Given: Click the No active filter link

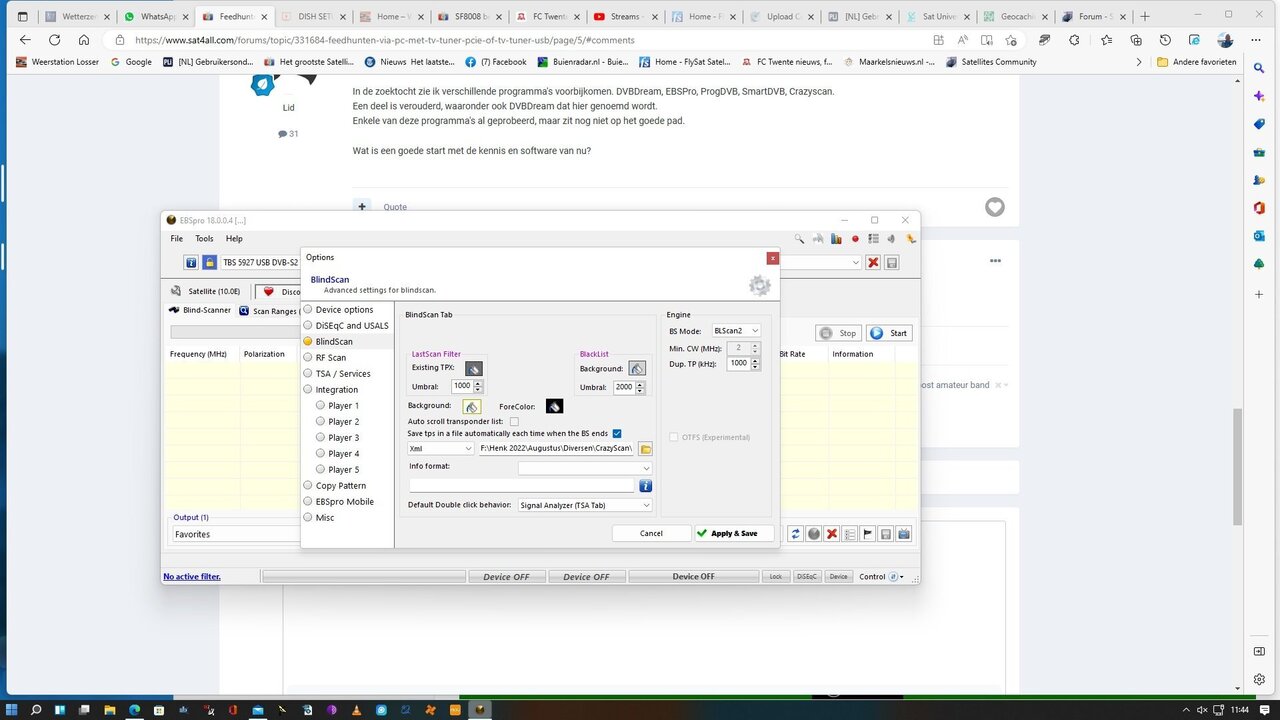Looking at the screenshot, I should coord(192,577).
